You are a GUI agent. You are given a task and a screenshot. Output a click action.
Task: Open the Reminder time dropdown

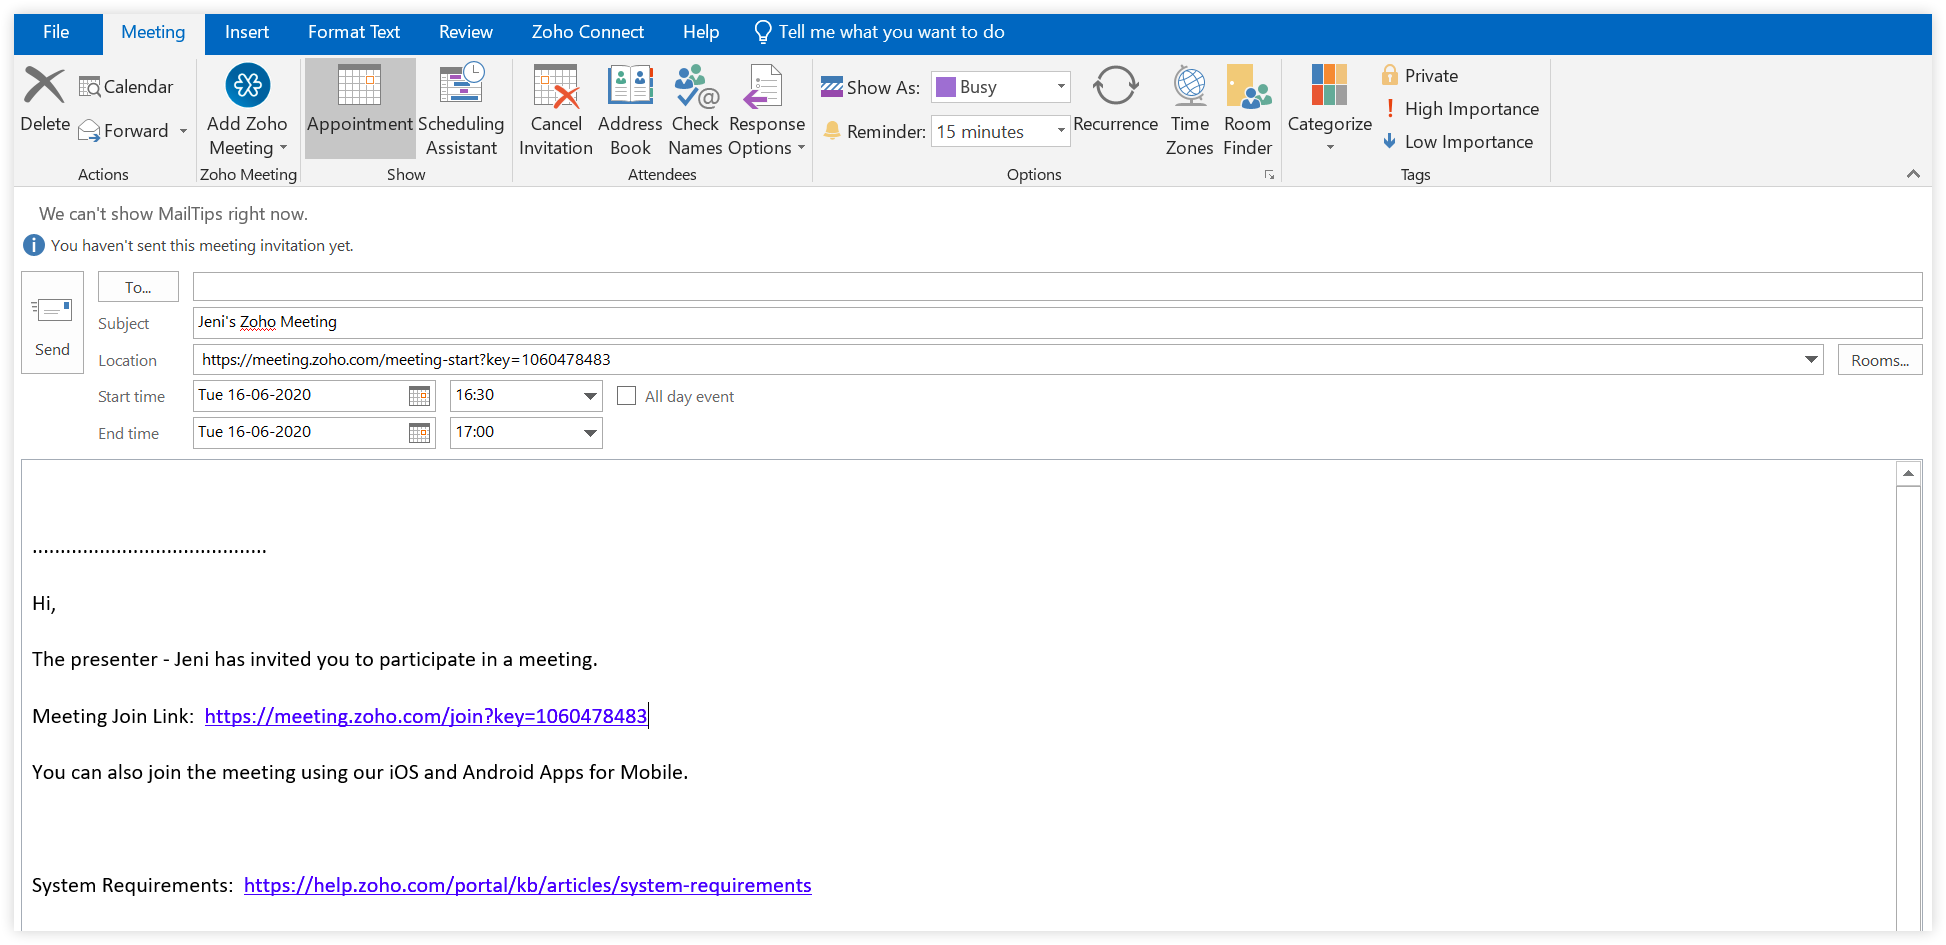[1061, 131]
